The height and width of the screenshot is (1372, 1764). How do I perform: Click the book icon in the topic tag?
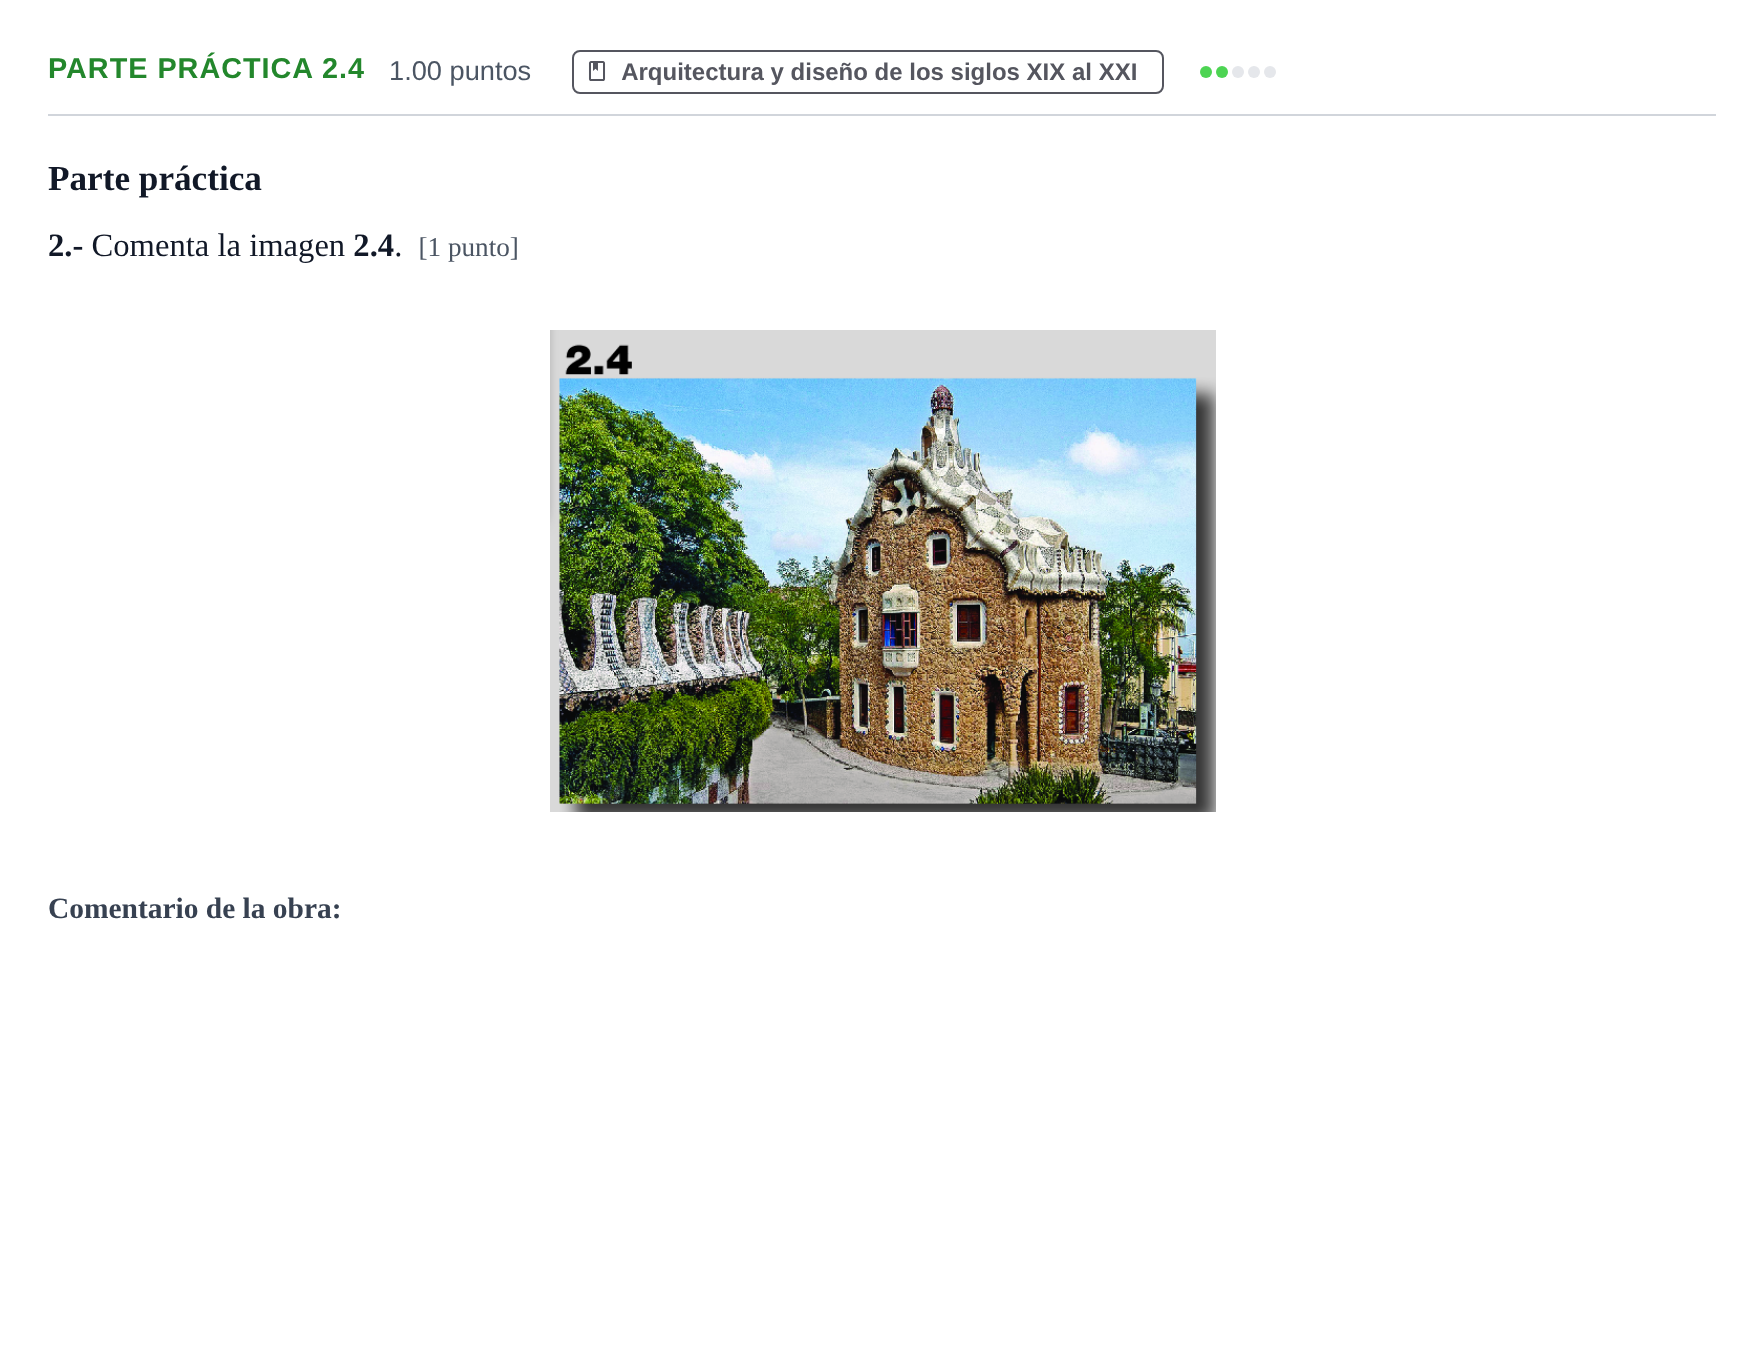[x=597, y=71]
